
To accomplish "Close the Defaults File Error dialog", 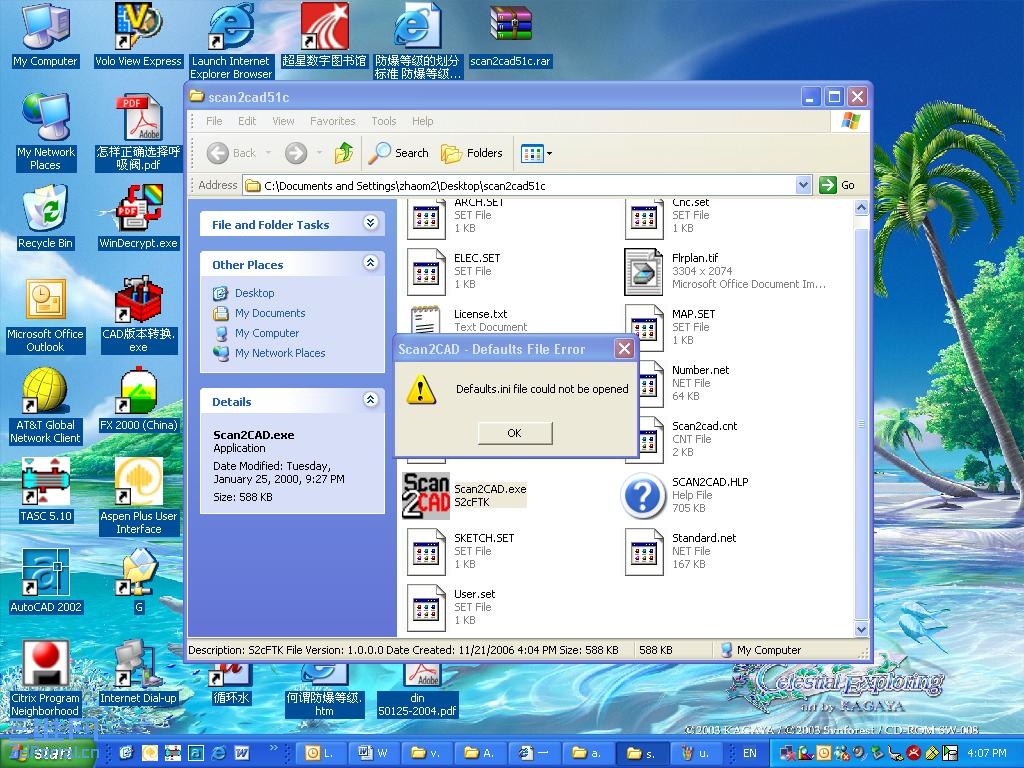I will pos(624,349).
